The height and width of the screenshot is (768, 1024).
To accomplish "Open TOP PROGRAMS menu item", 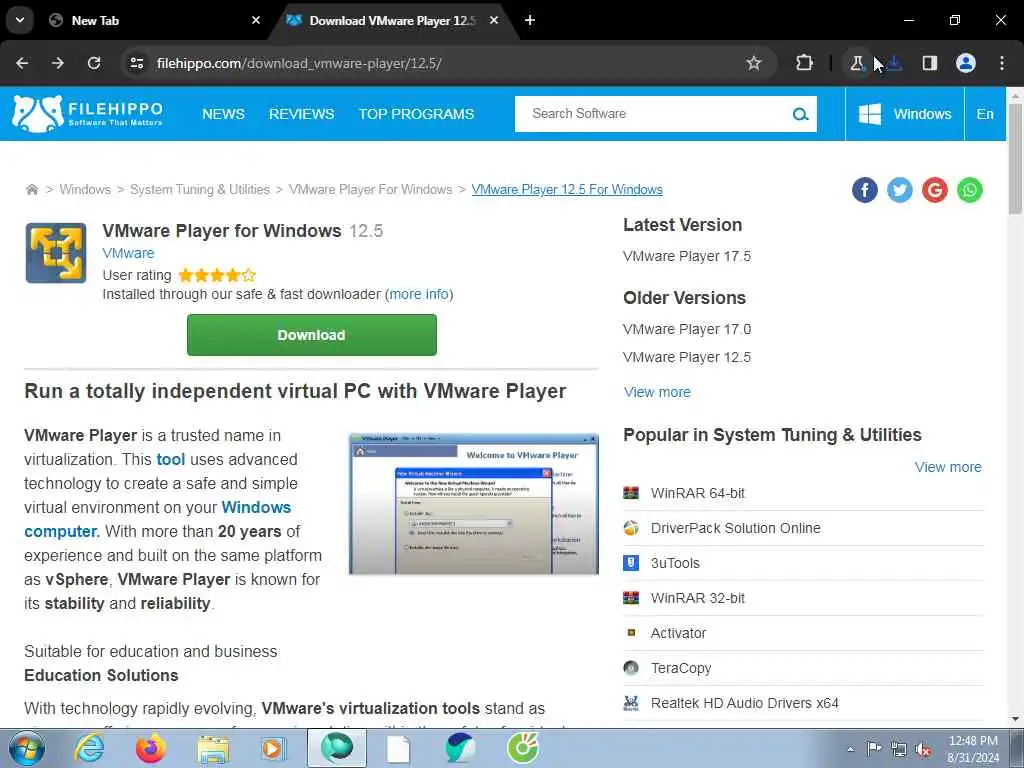I will [x=417, y=114].
